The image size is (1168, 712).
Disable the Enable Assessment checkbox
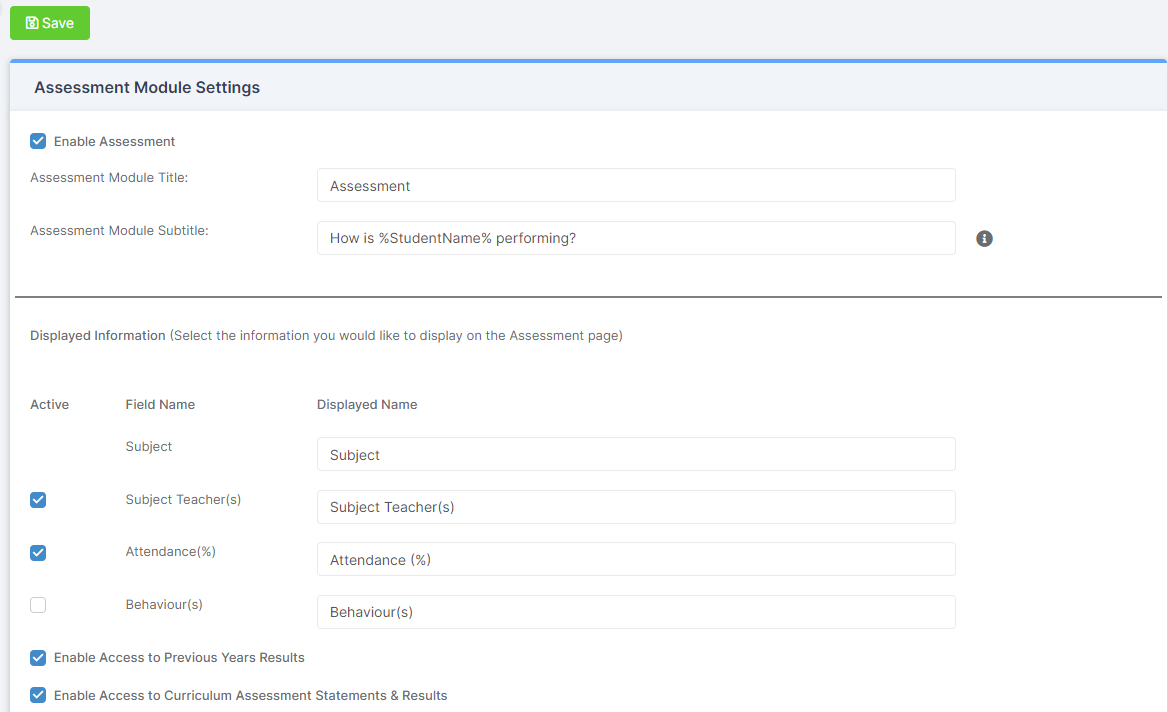point(37,141)
